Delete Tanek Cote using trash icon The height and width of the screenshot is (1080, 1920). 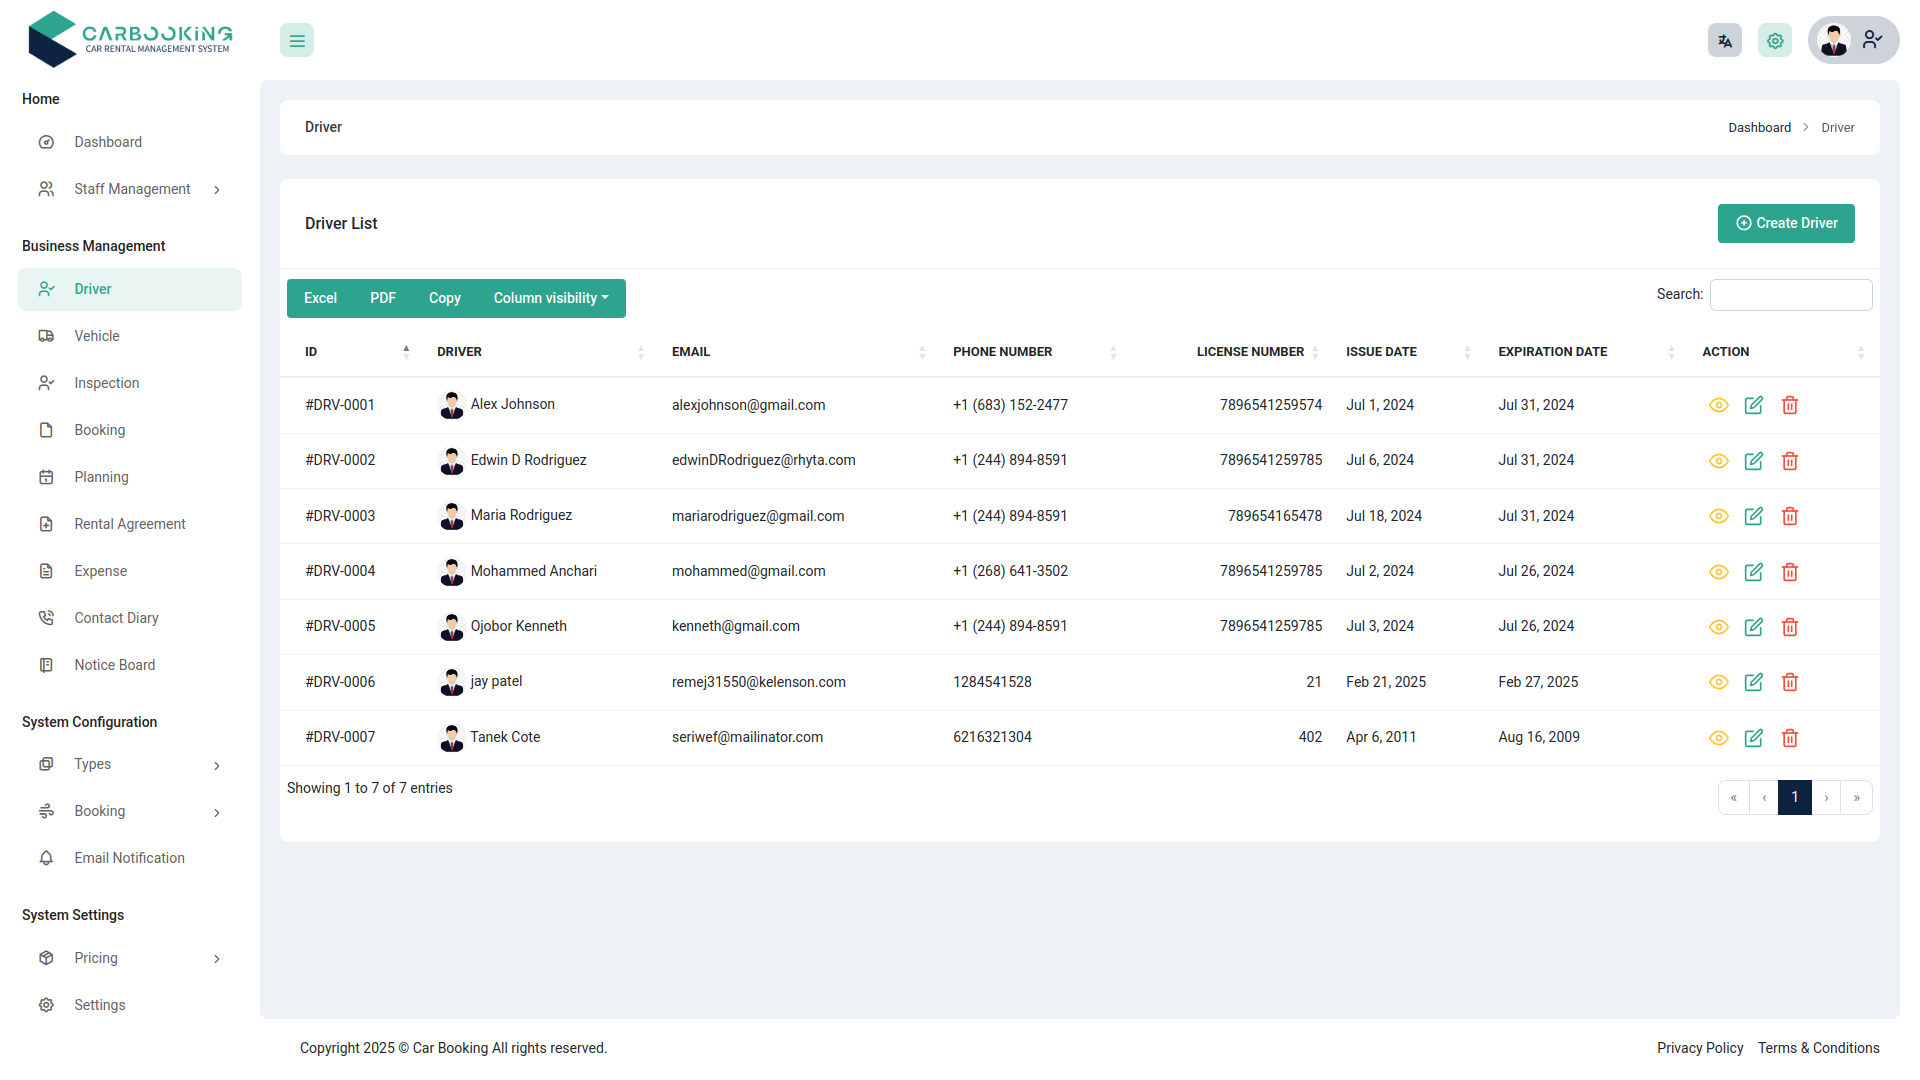point(1790,737)
